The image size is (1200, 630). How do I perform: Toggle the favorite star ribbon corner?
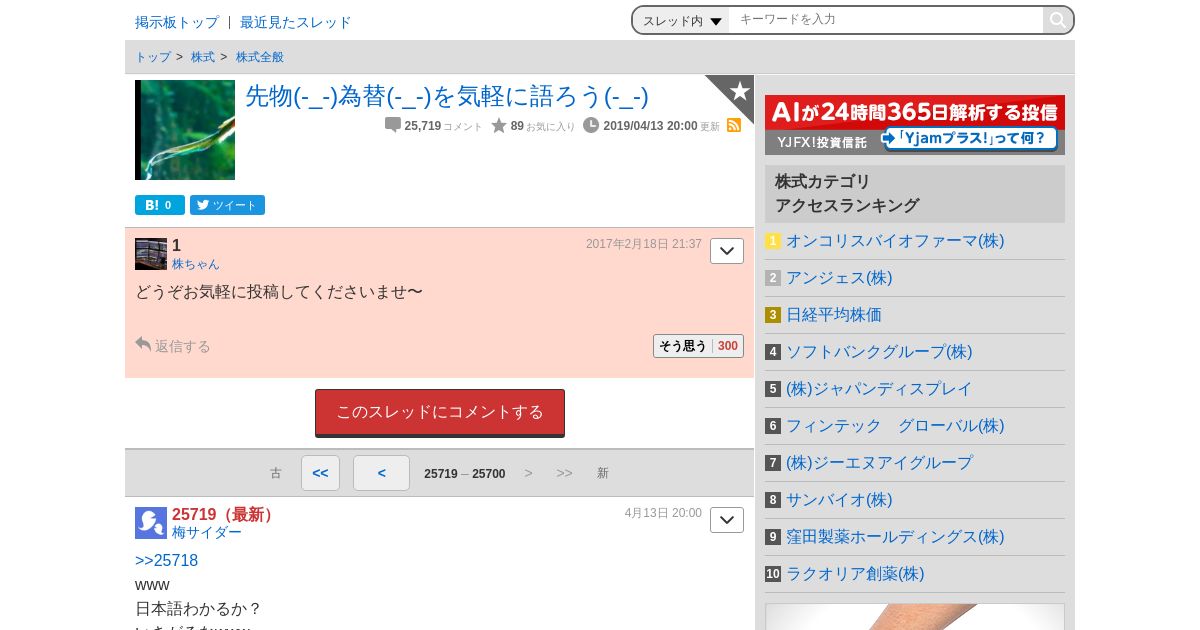pyautogui.click(x=736, y=93)
